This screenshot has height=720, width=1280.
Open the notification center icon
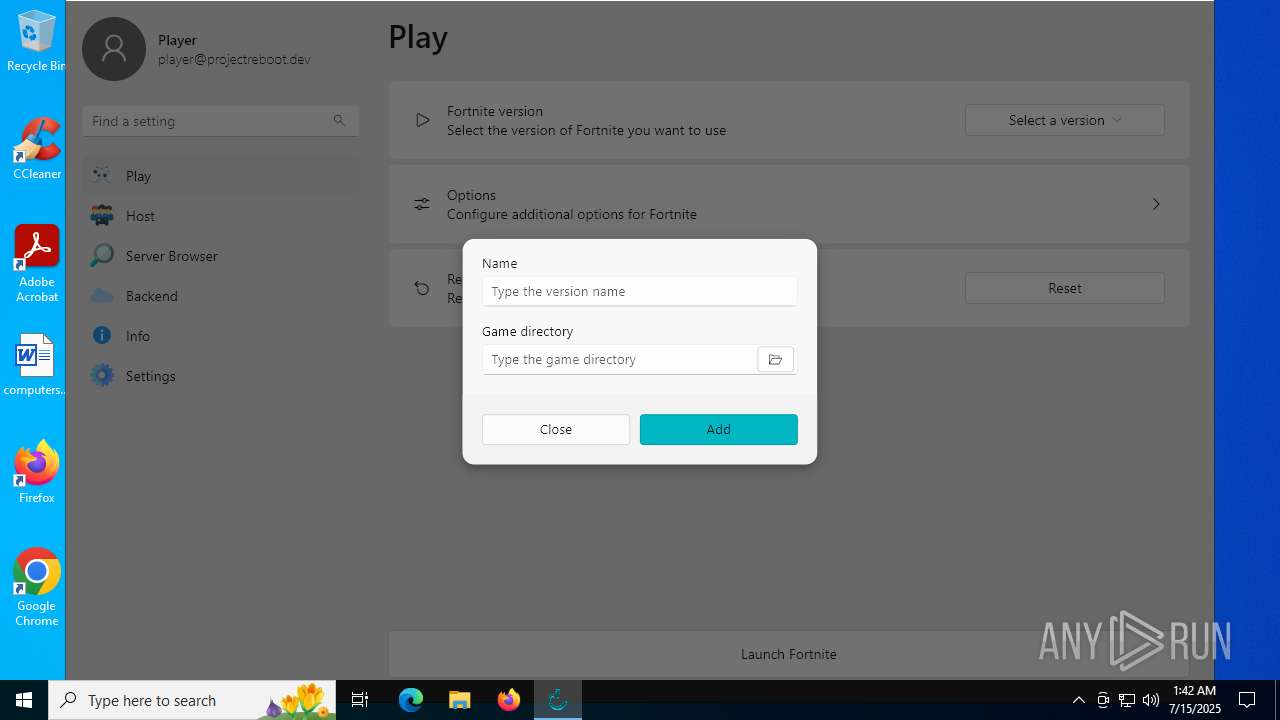pos(1247,700)
